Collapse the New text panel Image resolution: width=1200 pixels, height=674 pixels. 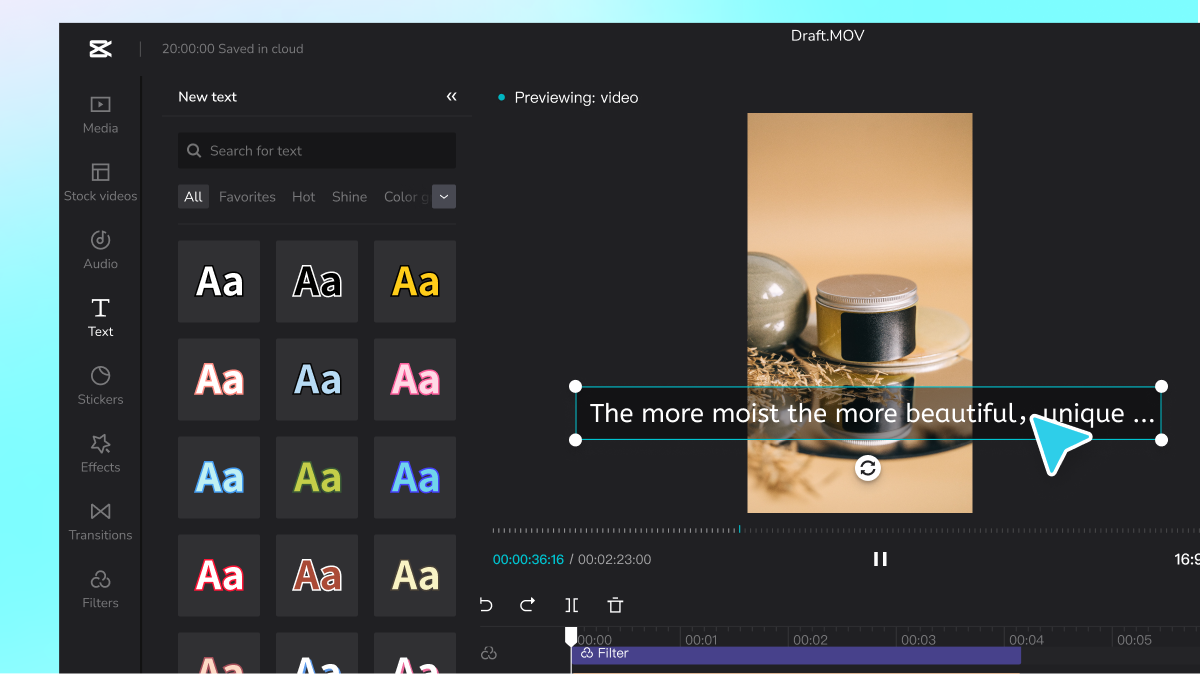point(451,97)
